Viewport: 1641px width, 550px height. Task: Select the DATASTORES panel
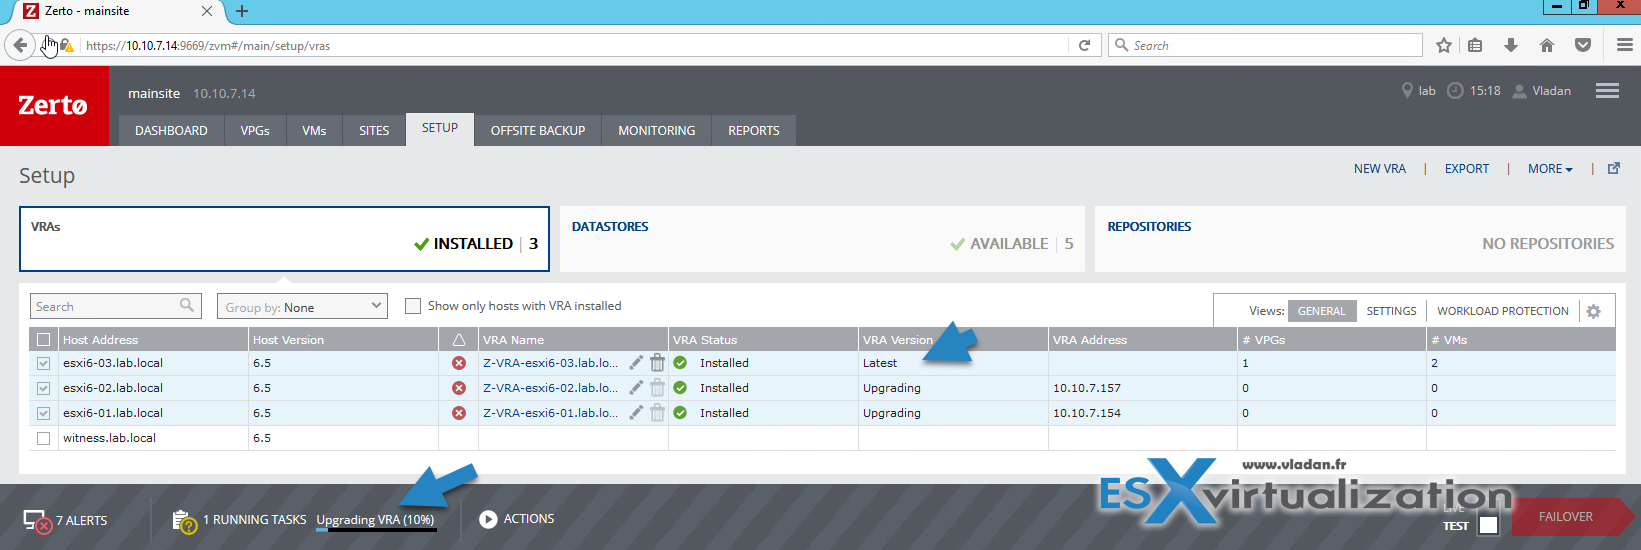point(822,239)
